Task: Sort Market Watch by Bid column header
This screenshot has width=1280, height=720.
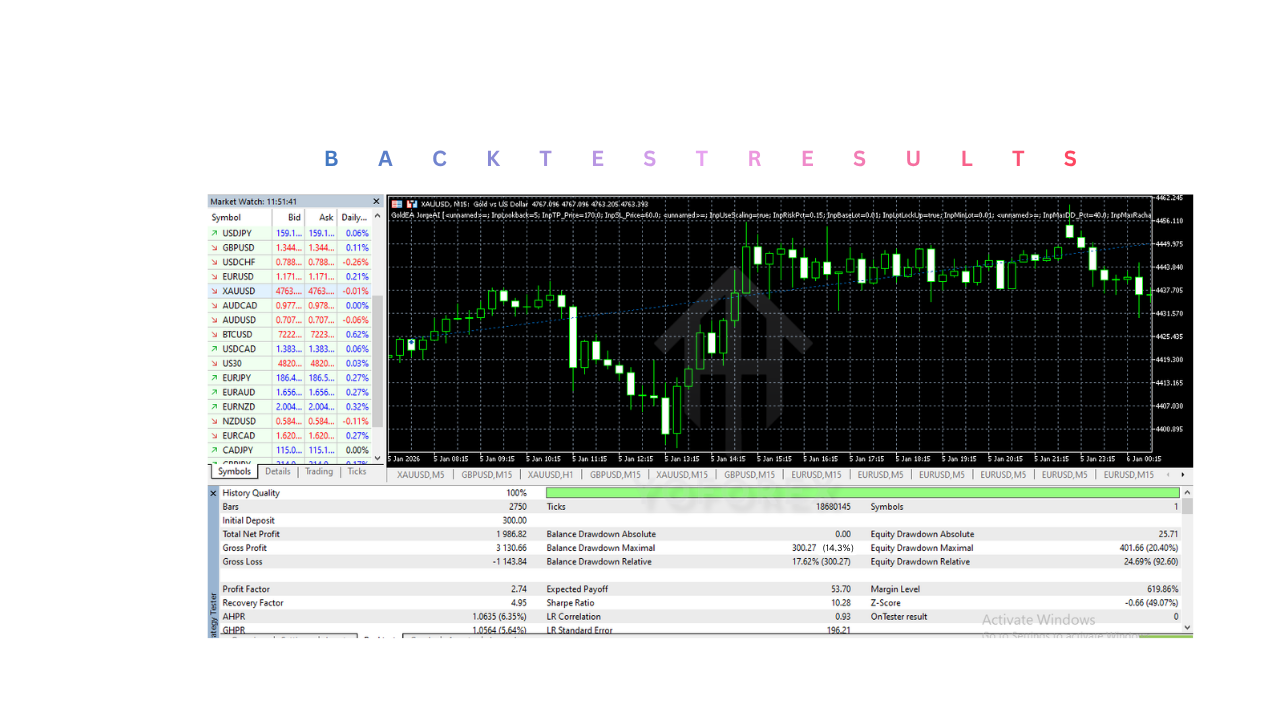Action: [x=294, y=217]
